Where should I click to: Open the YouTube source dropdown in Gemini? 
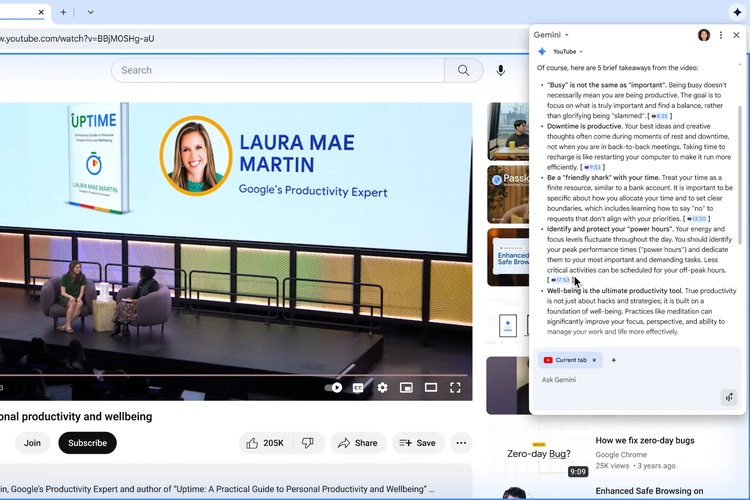(x=568, y=52)
